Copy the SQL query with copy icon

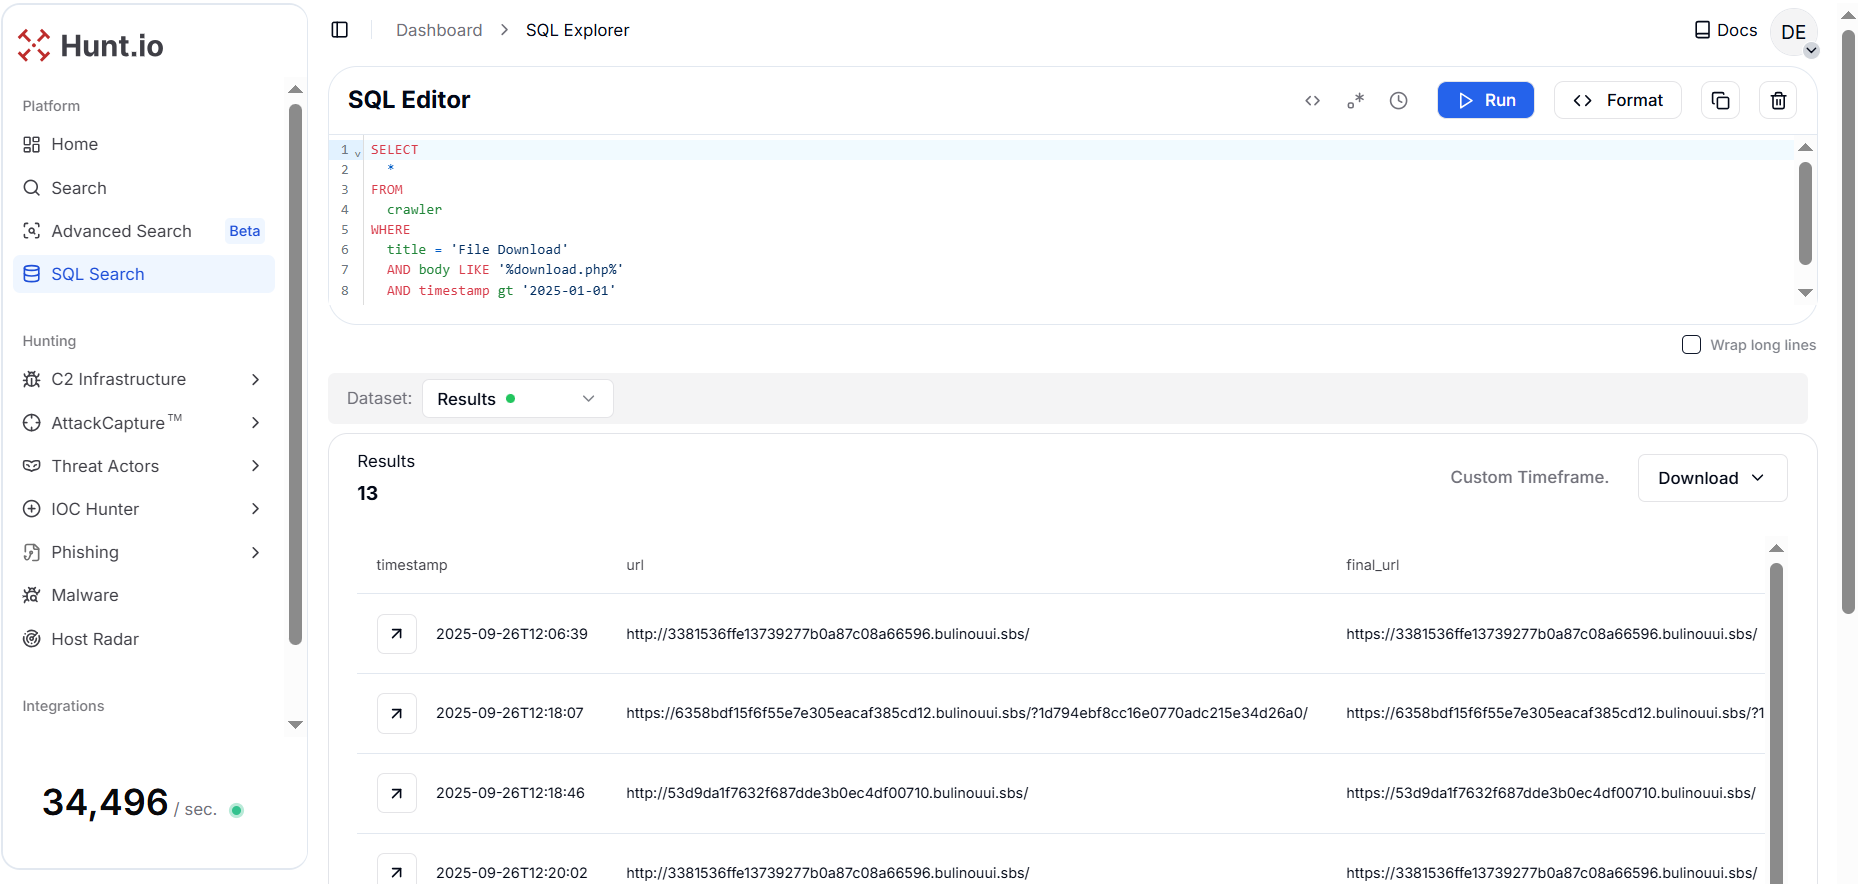point(1720,100)
